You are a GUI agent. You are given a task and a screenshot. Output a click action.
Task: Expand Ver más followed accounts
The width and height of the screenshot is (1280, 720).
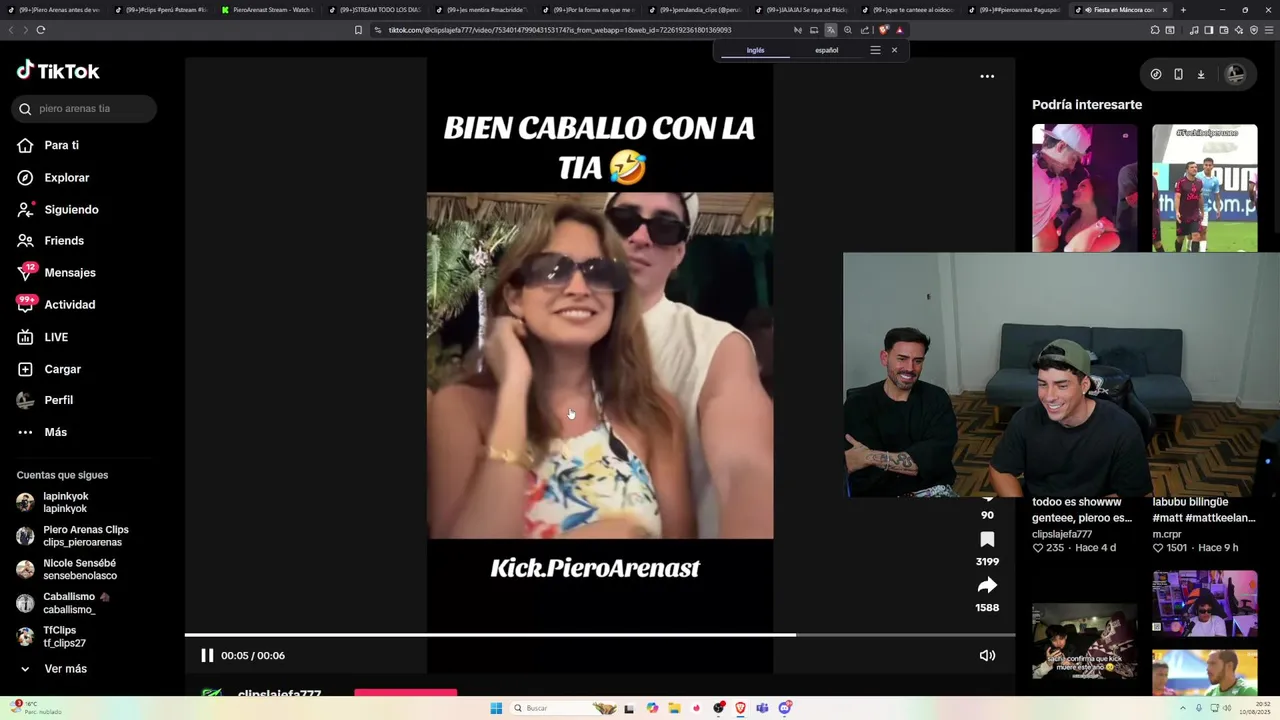pos(53,668)
